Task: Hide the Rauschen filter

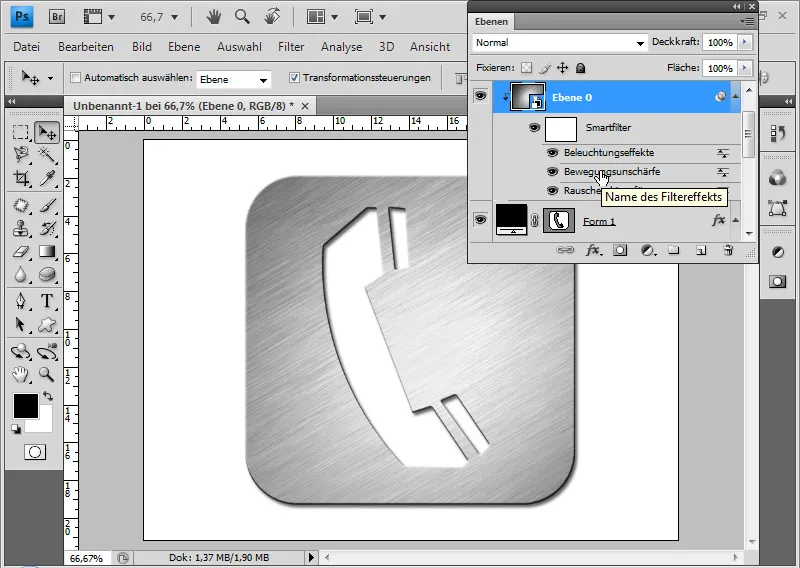Action: pyautogui.click(x=552, y=190)
